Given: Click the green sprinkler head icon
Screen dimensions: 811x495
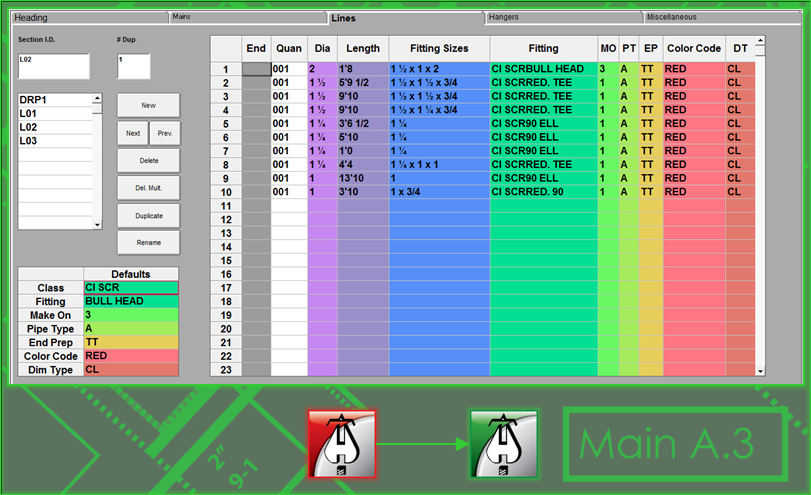Looking at the screenshot, I should click(x=504, y=442).
